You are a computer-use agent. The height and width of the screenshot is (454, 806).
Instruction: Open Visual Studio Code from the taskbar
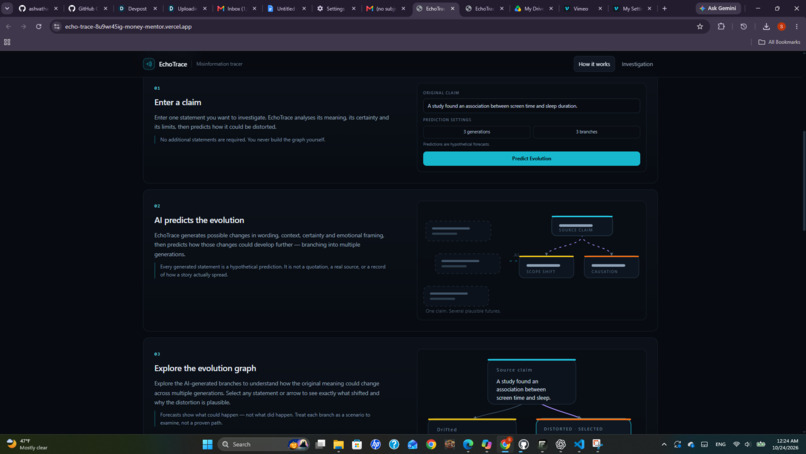pos(579,444)
